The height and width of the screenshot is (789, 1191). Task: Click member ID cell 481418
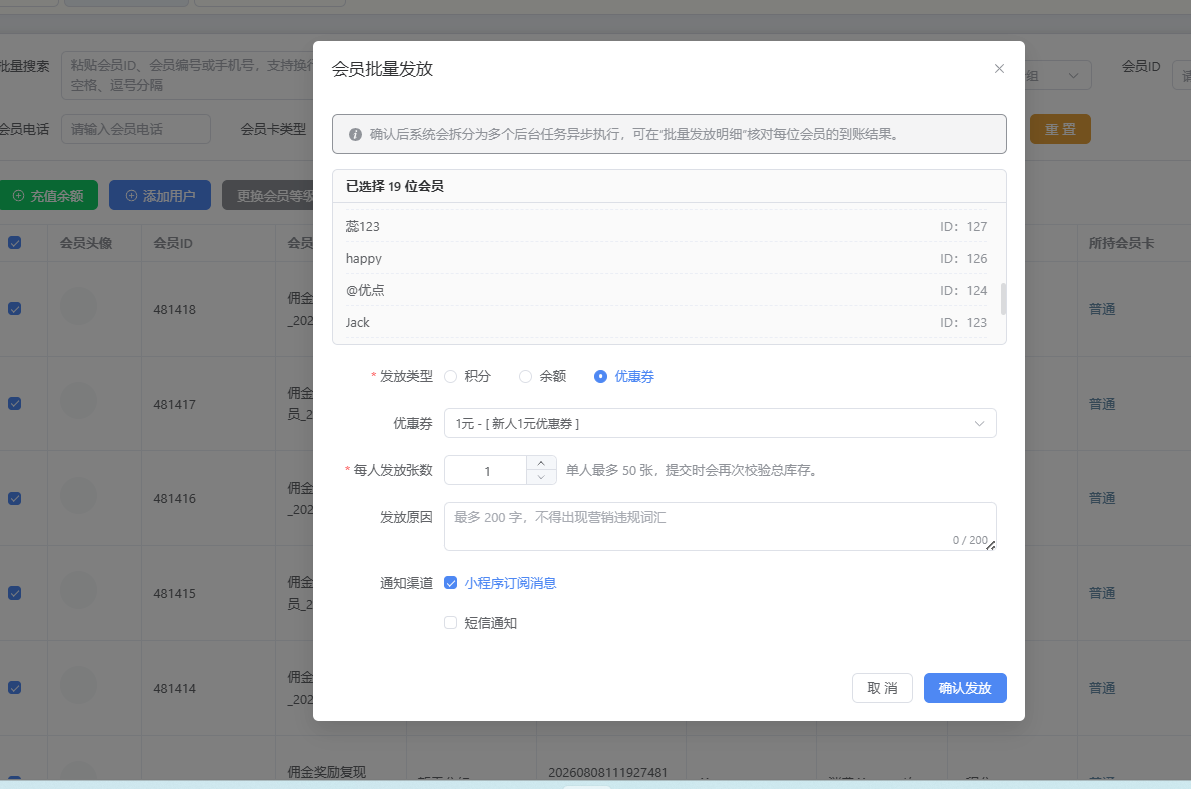pos(175,309)
